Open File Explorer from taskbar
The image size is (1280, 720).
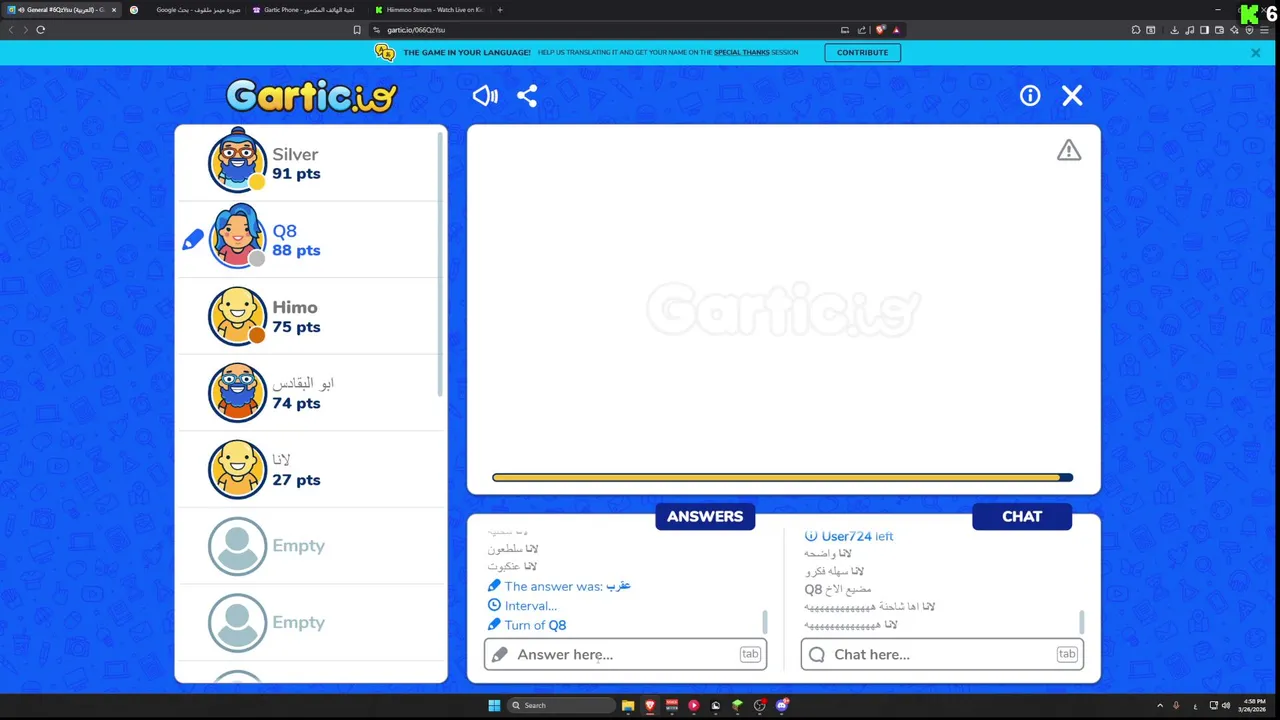pyautogui.click(x=628, y=705)
